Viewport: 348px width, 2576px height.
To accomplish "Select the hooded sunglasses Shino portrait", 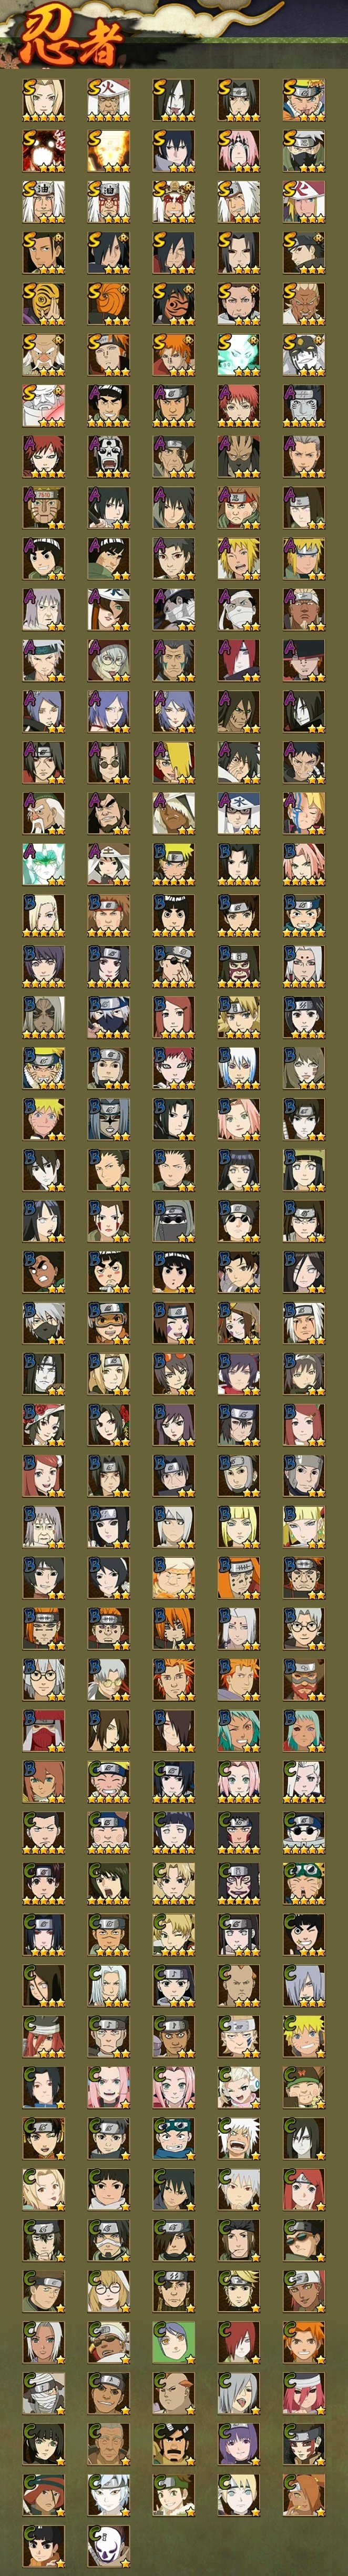I will 173,1222.
